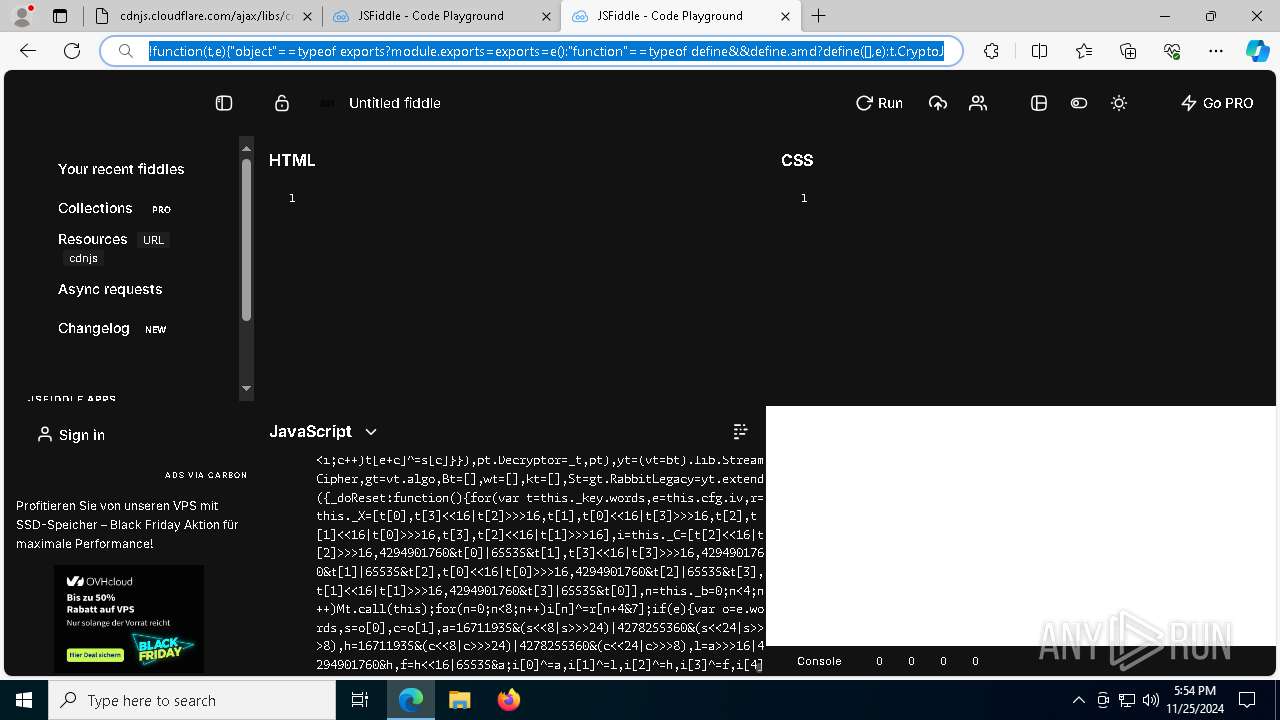
Task: Click the cloud save icon
Action: (x=938, y=103)
